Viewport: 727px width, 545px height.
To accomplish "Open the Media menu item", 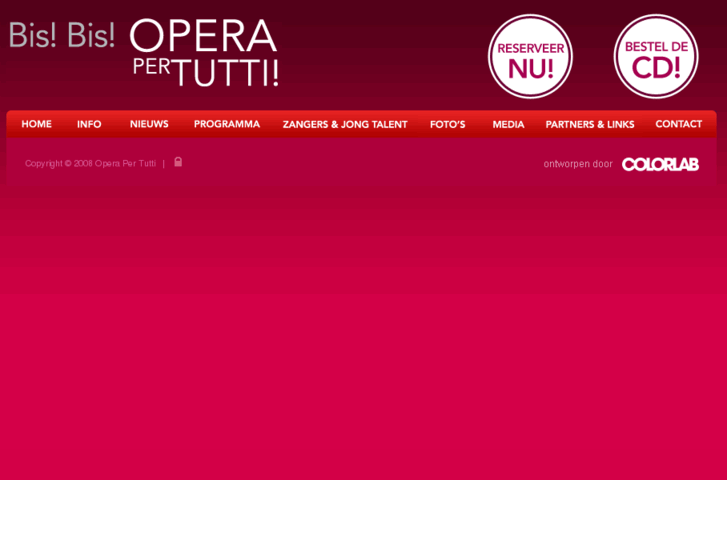I will tap(508, 124).
